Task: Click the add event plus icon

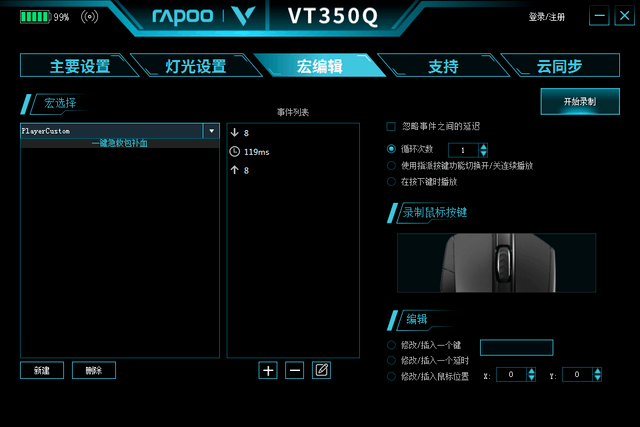Action: pyautogui.click(x=268, y=370)
